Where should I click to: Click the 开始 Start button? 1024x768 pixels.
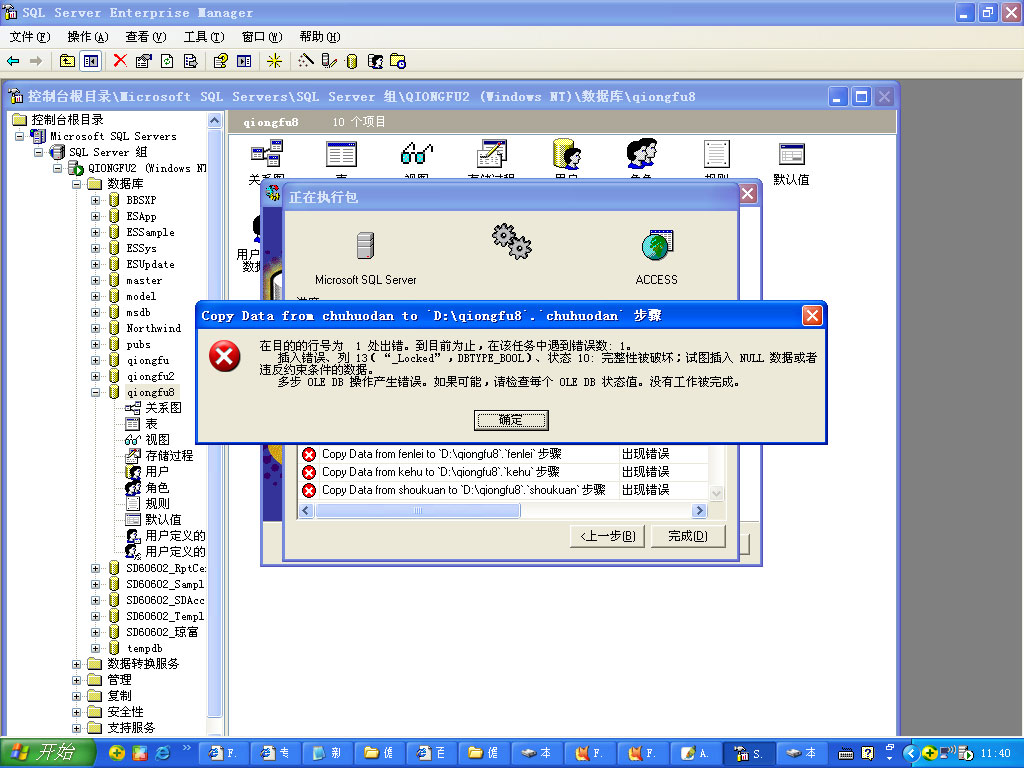click(x=46, y=753)
